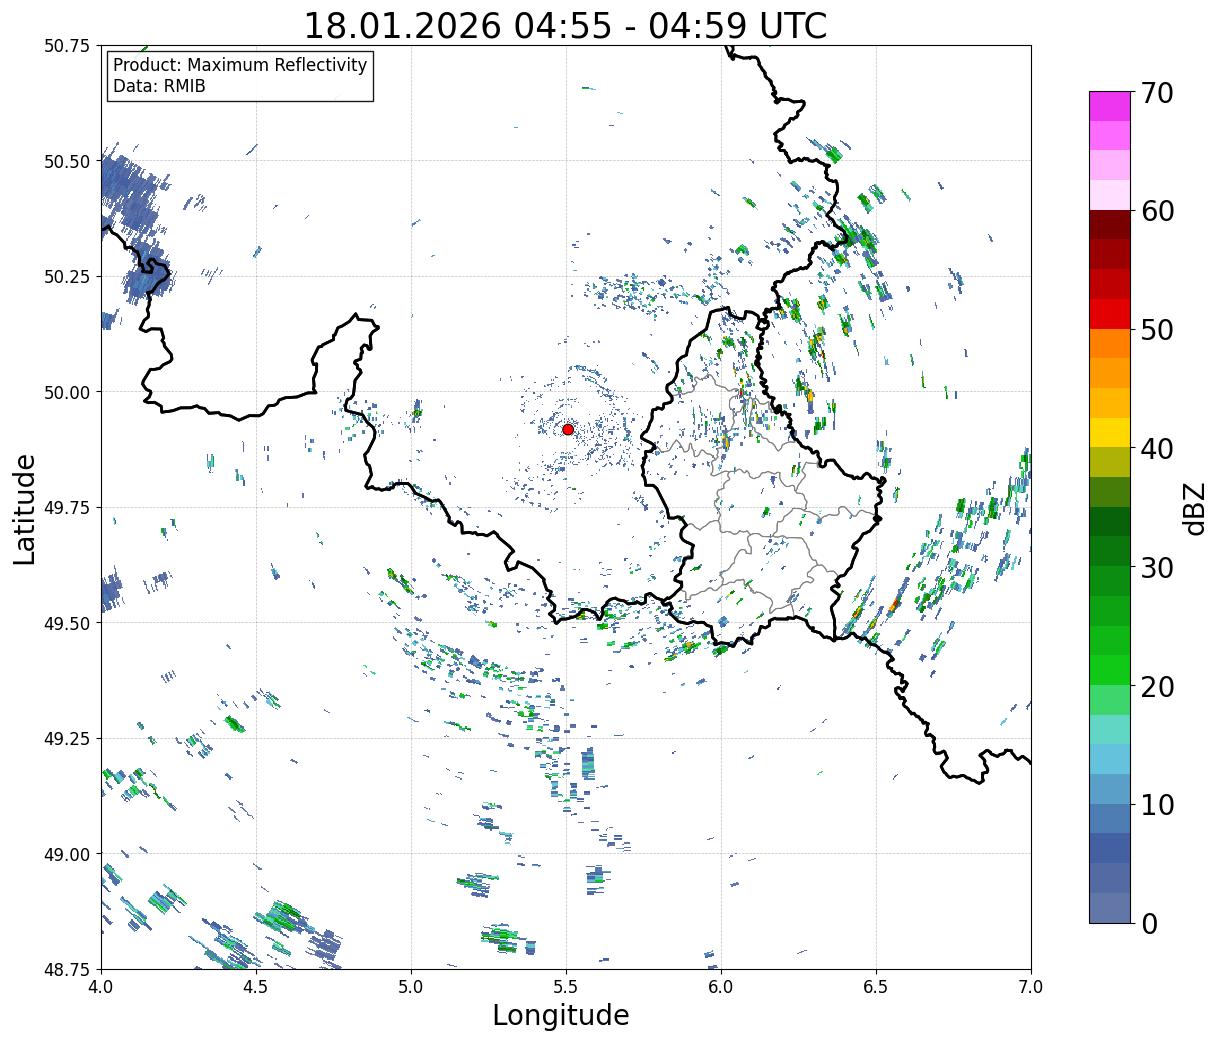Screen dimensions: 1219x1040
Task: Click the longitude tick label 4.5
Action: coord(256,987)
